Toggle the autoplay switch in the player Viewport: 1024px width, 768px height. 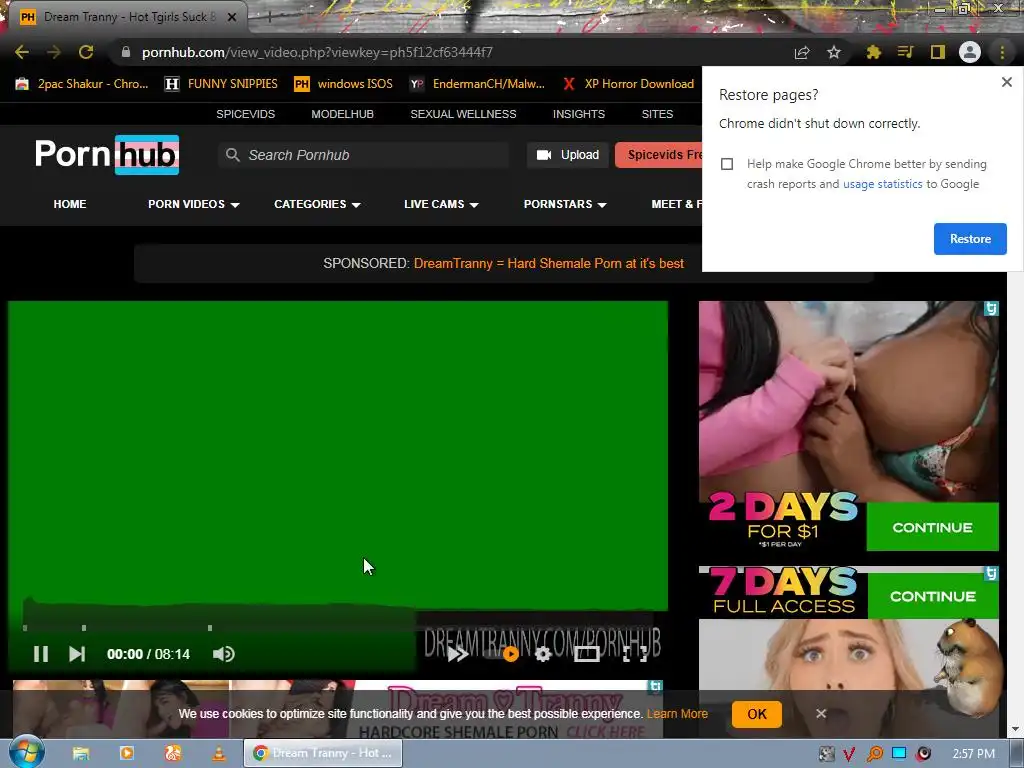coord(503,654)
